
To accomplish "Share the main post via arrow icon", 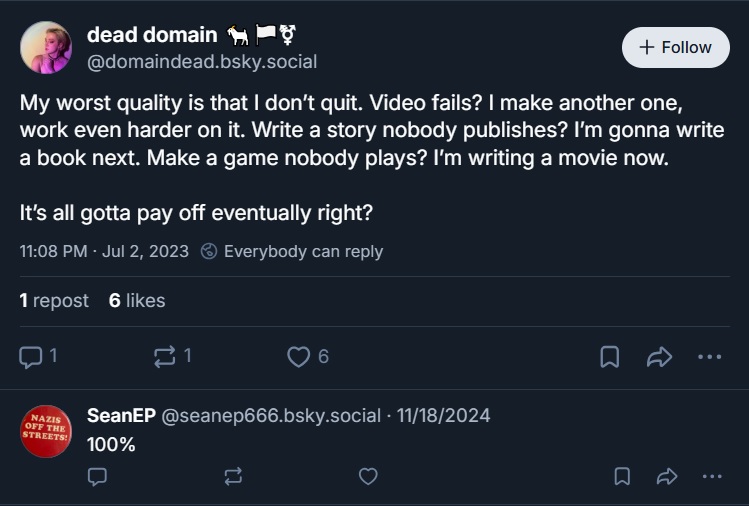I will pyautogui.click(x=659, y=357).
